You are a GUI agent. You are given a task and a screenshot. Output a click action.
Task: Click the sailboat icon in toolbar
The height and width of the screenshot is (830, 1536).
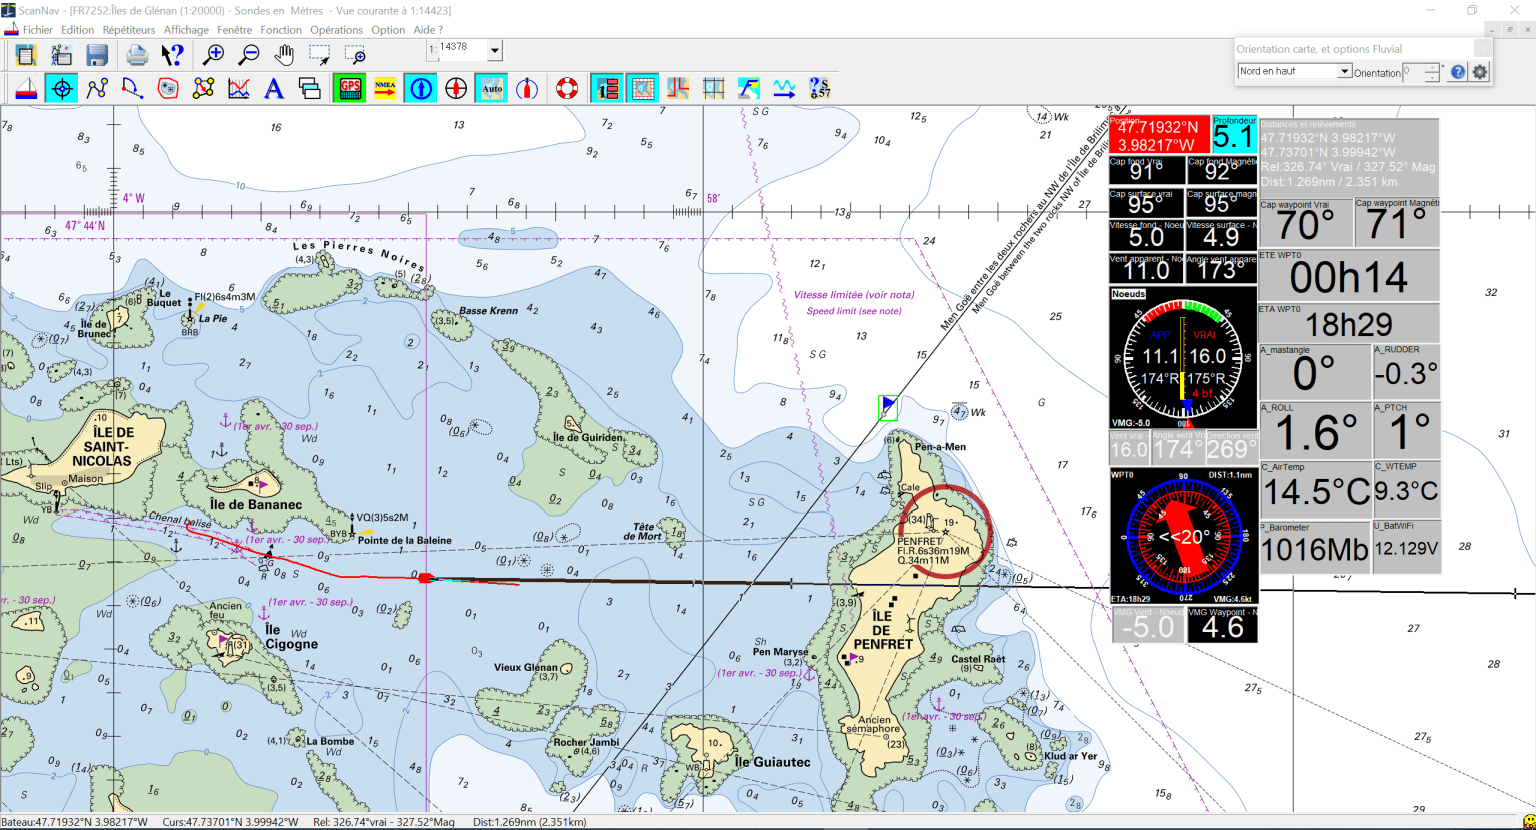[26, 88]
